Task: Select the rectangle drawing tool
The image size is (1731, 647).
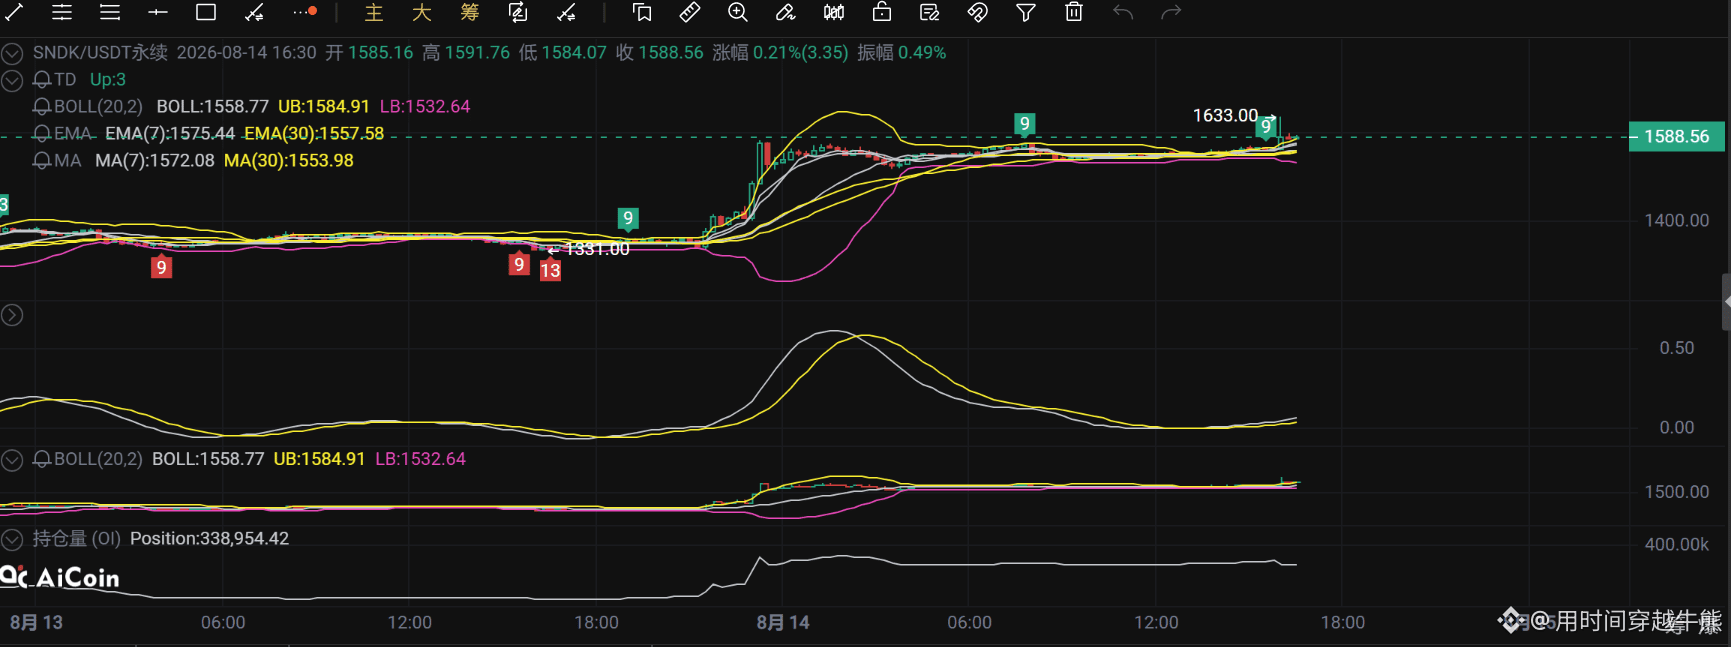Action: [x=206, y=12]
